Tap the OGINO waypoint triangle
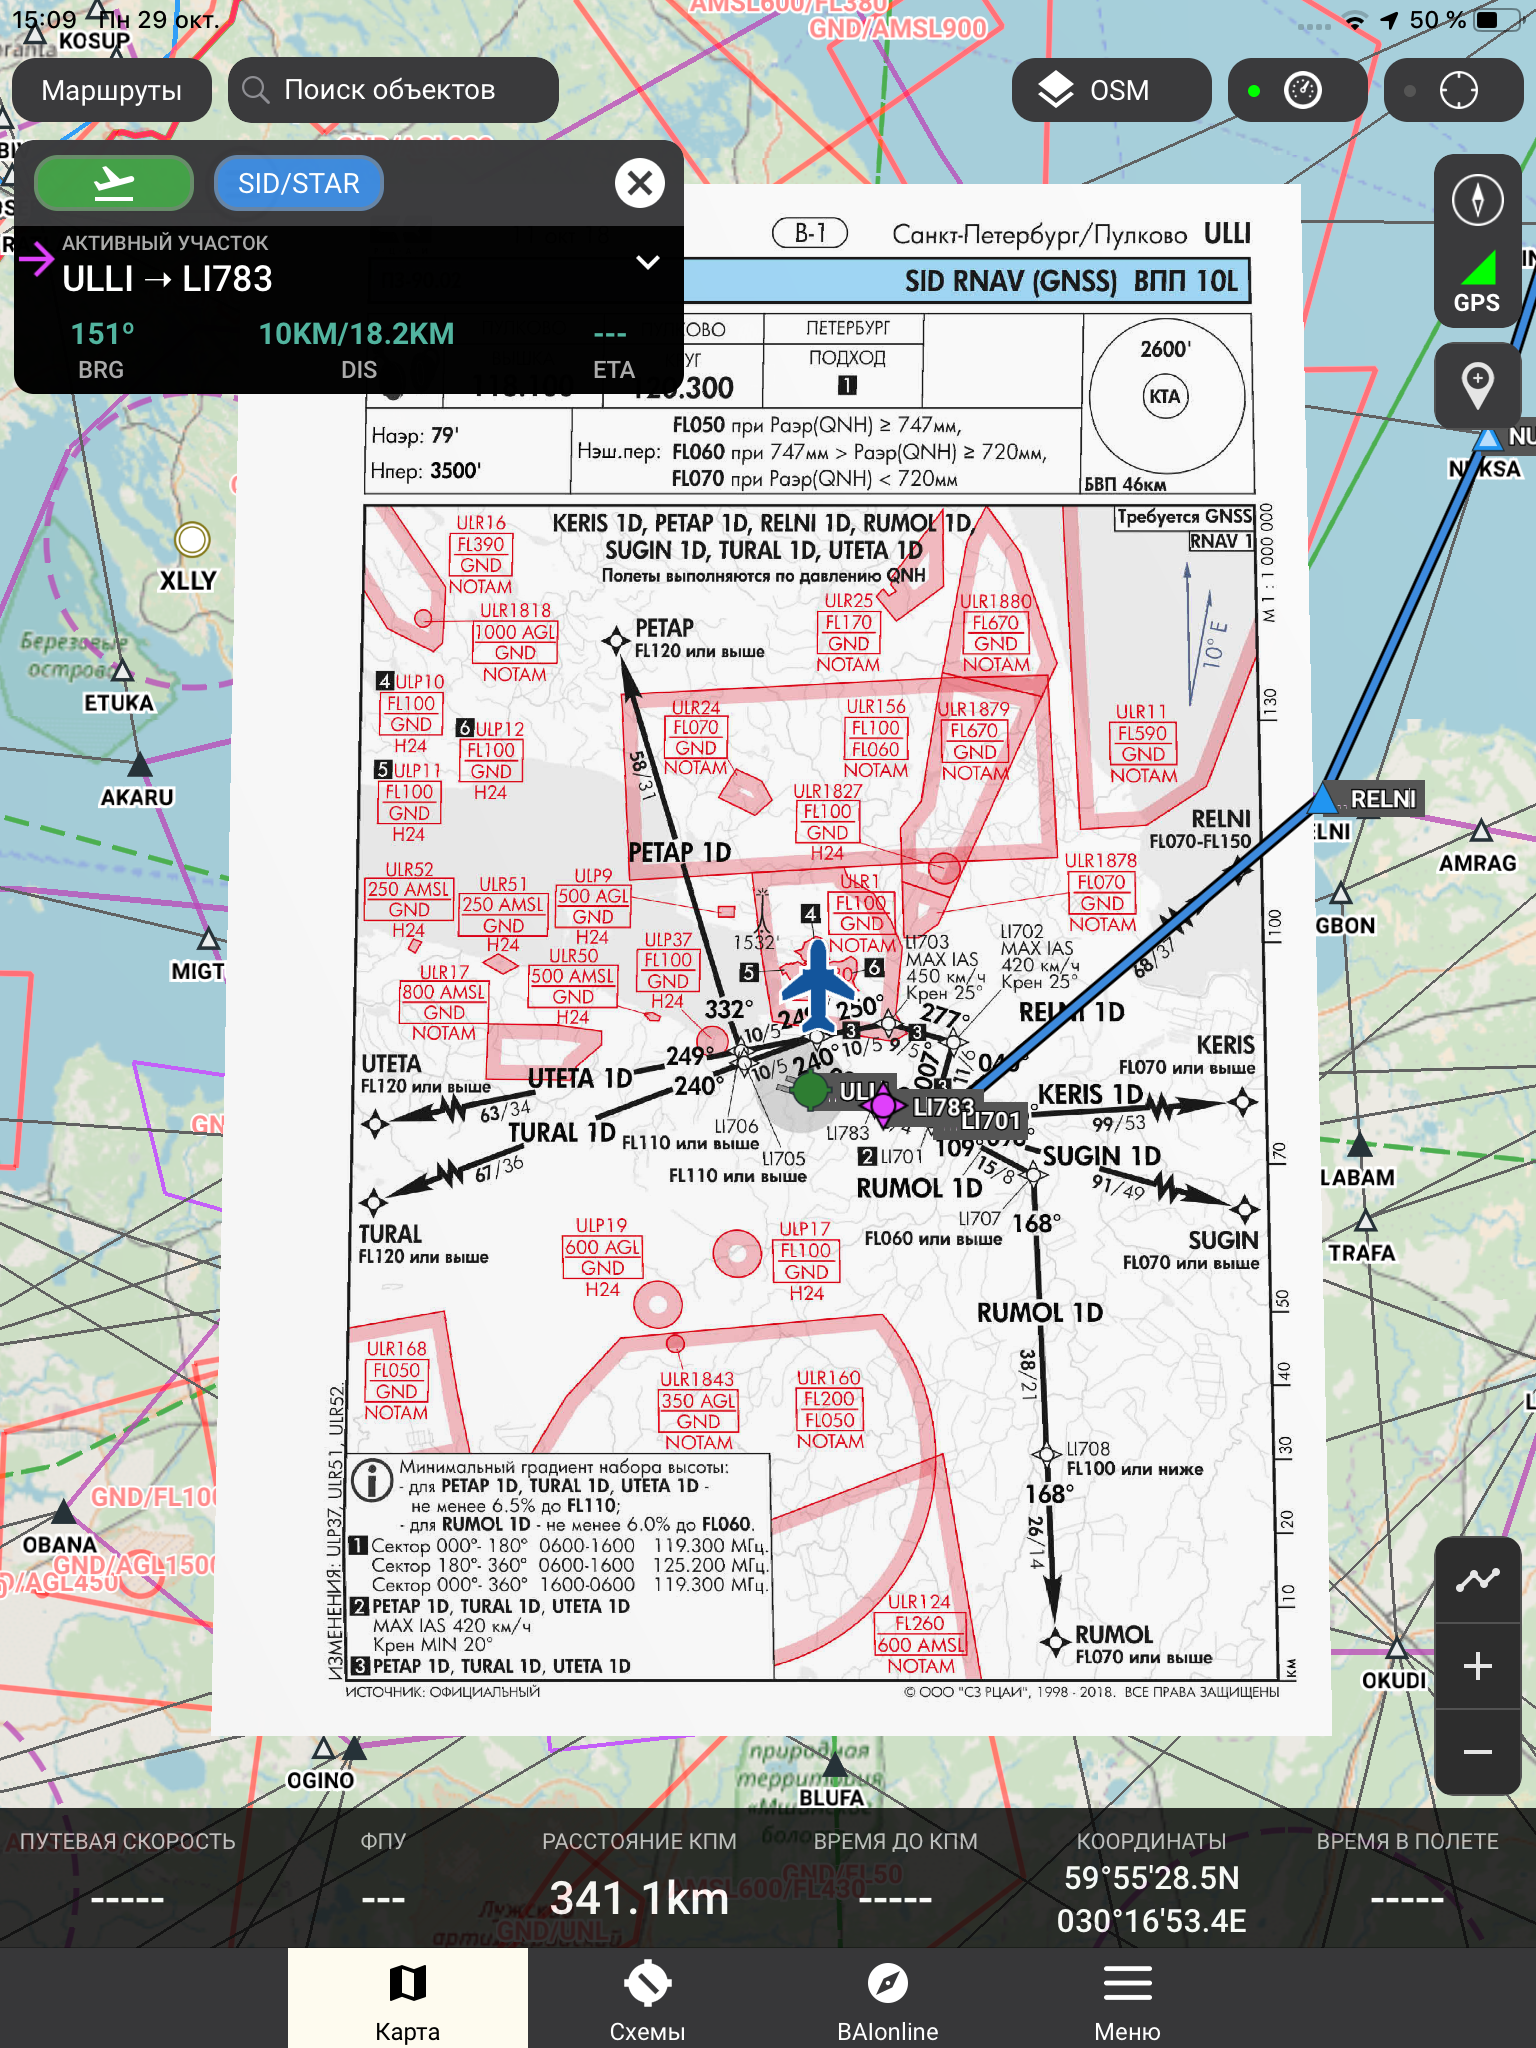Viewport: 1536px width, 2048px height. coord(323,1748)
